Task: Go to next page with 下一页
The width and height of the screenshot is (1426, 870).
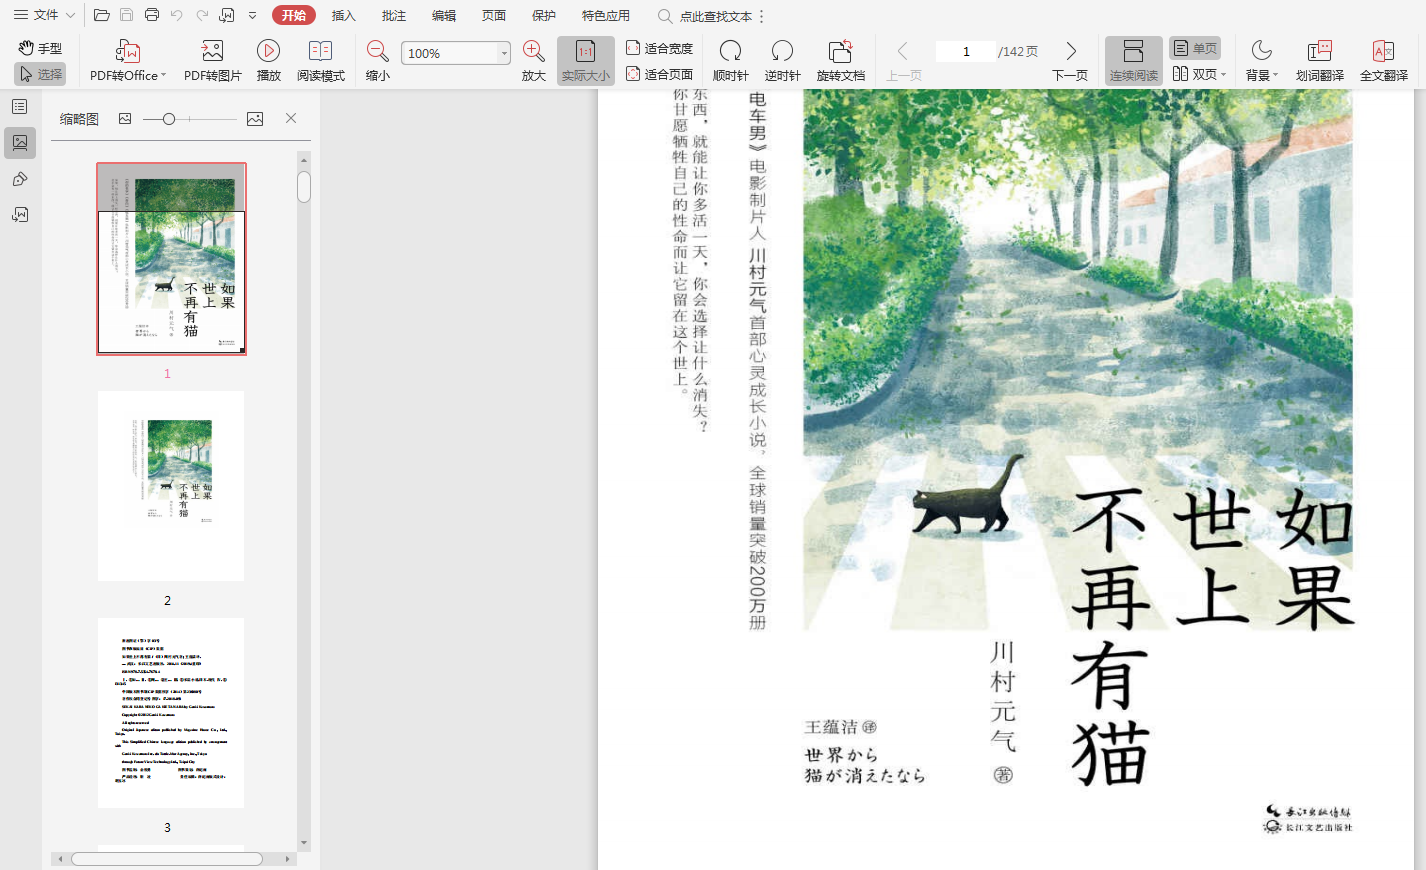Action: (x=1070, y=61)
